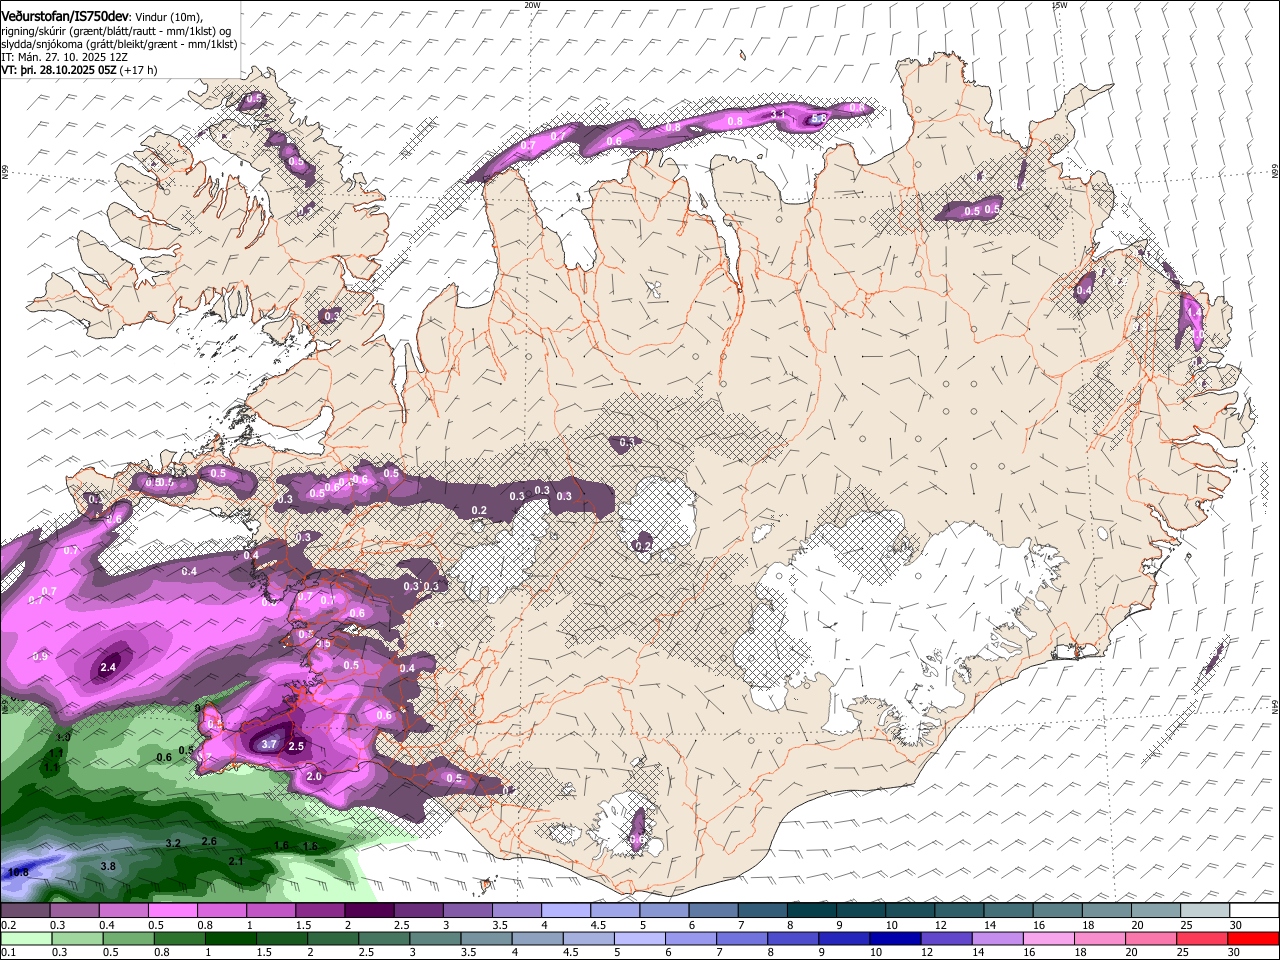This screenshot has height=960, width=1280.
Task: Click the 0.1 label in the lower legend row
Action: tap(8, 953)
